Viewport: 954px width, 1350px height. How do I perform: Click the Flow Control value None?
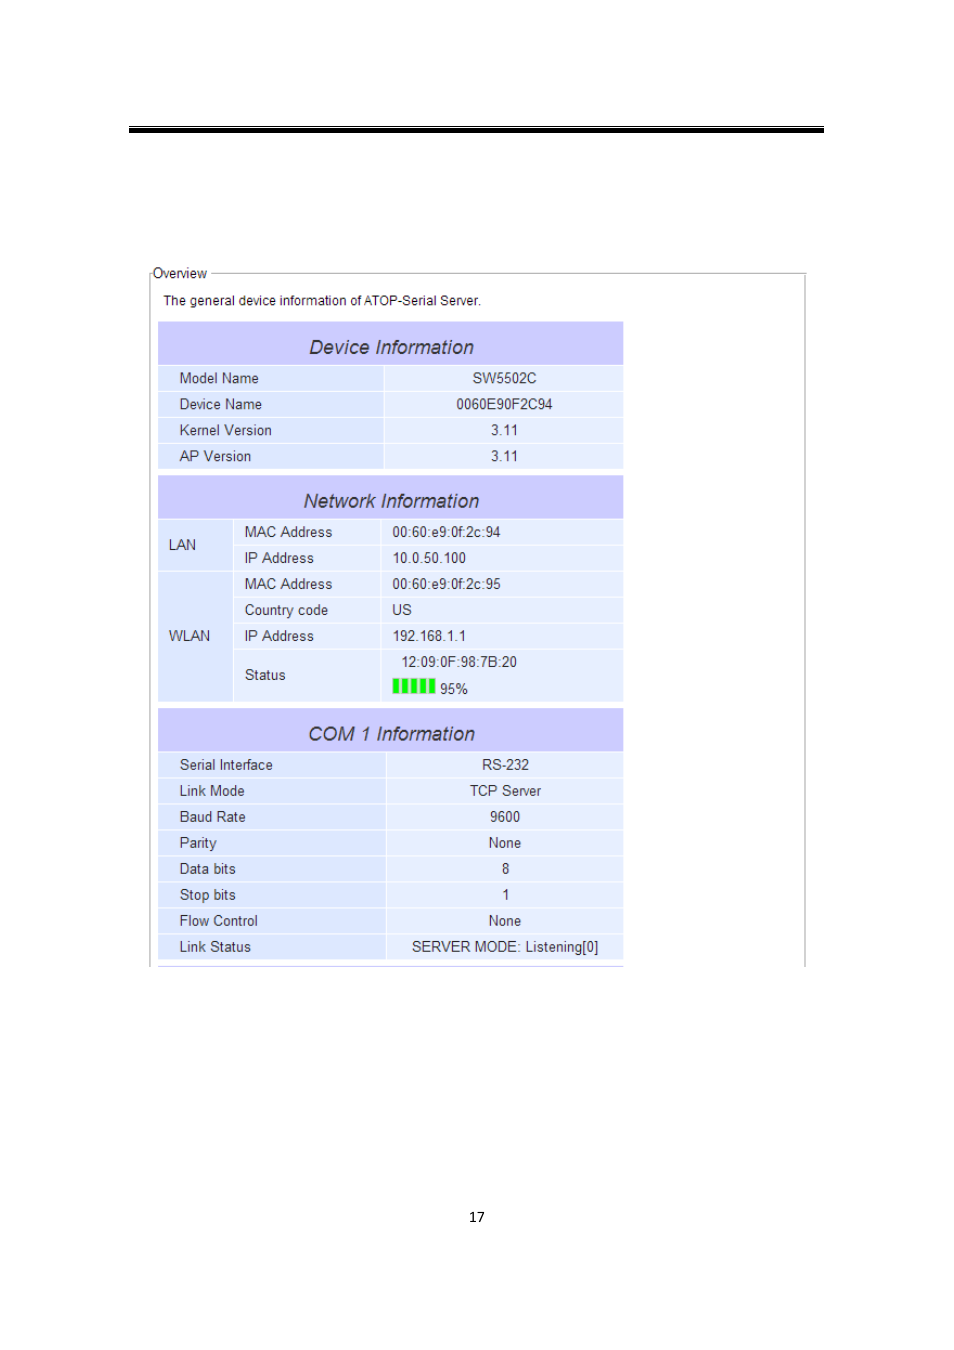coord(505,921)
